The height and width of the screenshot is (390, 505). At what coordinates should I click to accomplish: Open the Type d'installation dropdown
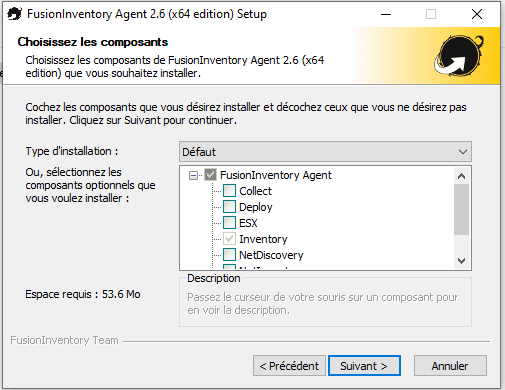pos(325,152)
